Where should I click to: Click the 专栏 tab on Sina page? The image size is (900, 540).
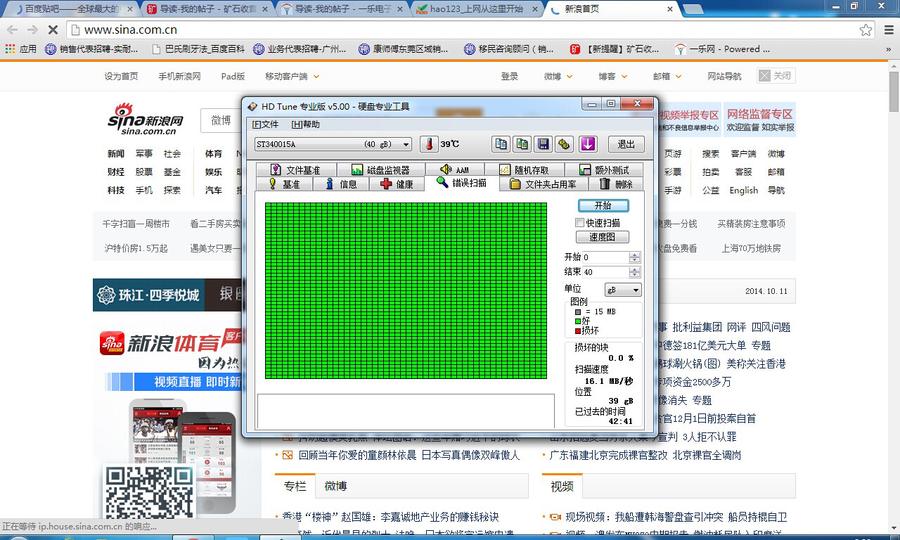[x=295, y=486]
